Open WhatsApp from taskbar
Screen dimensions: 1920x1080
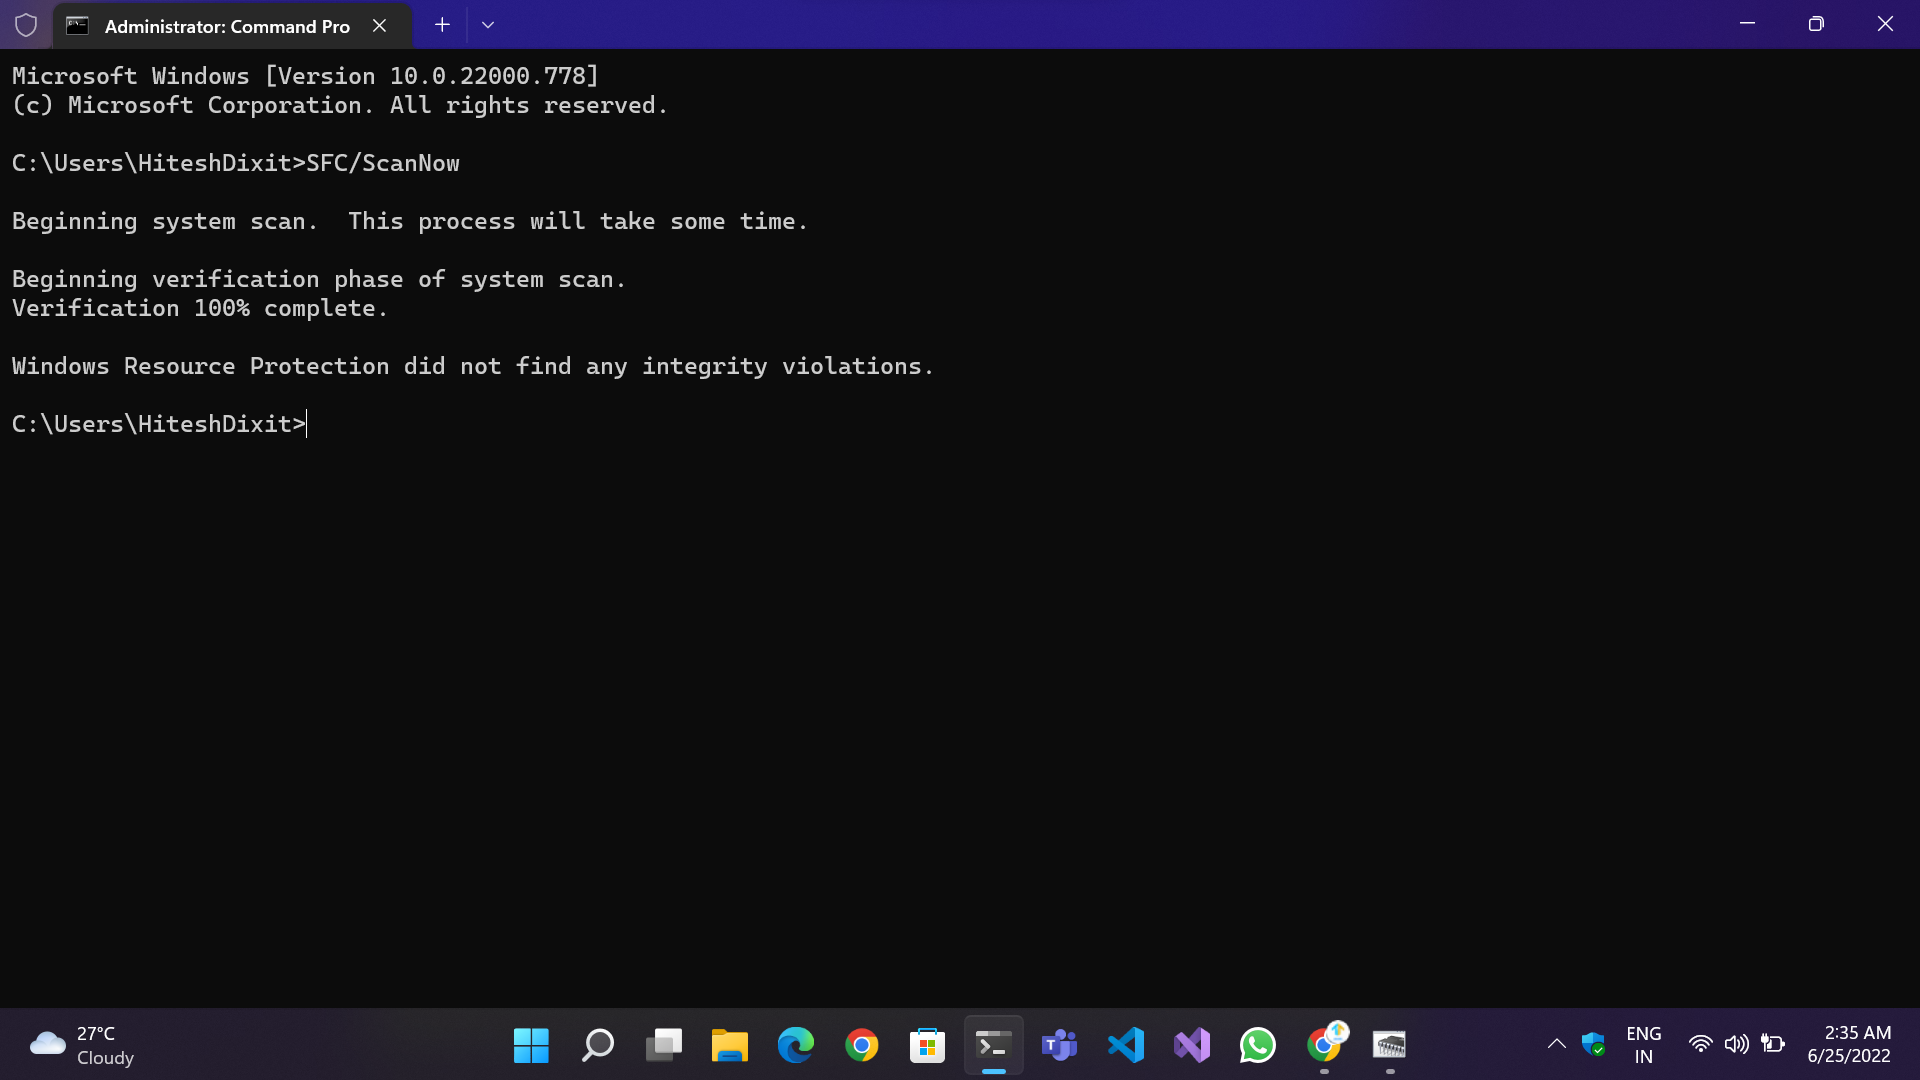[1257, 1046]
